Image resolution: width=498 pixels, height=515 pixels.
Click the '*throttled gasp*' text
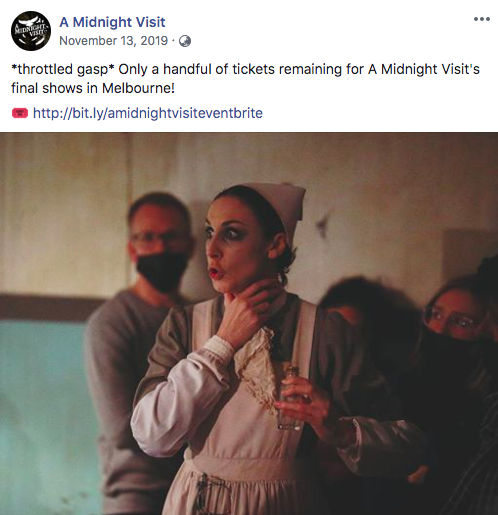point(63,69)
